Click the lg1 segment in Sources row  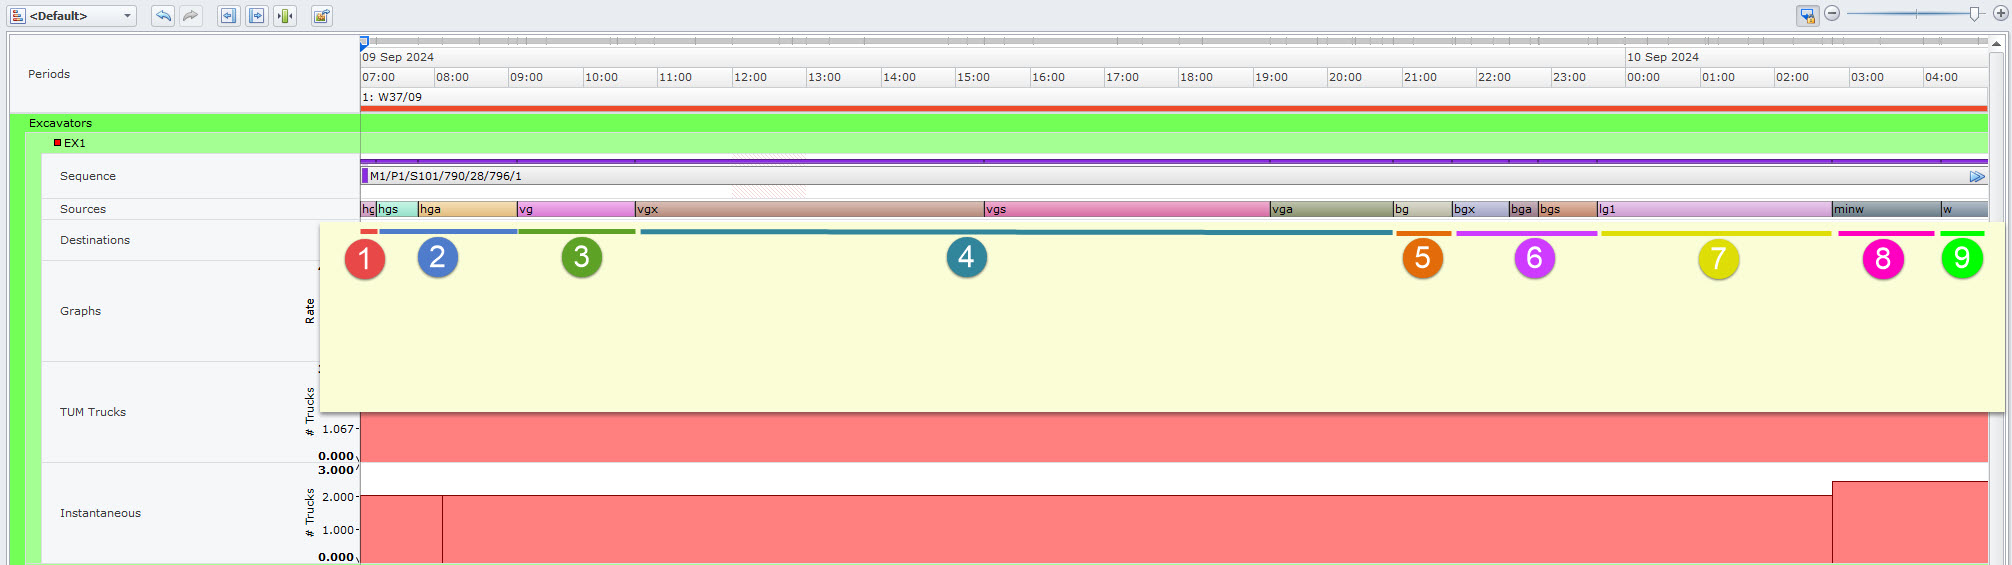click(1713, 210)
